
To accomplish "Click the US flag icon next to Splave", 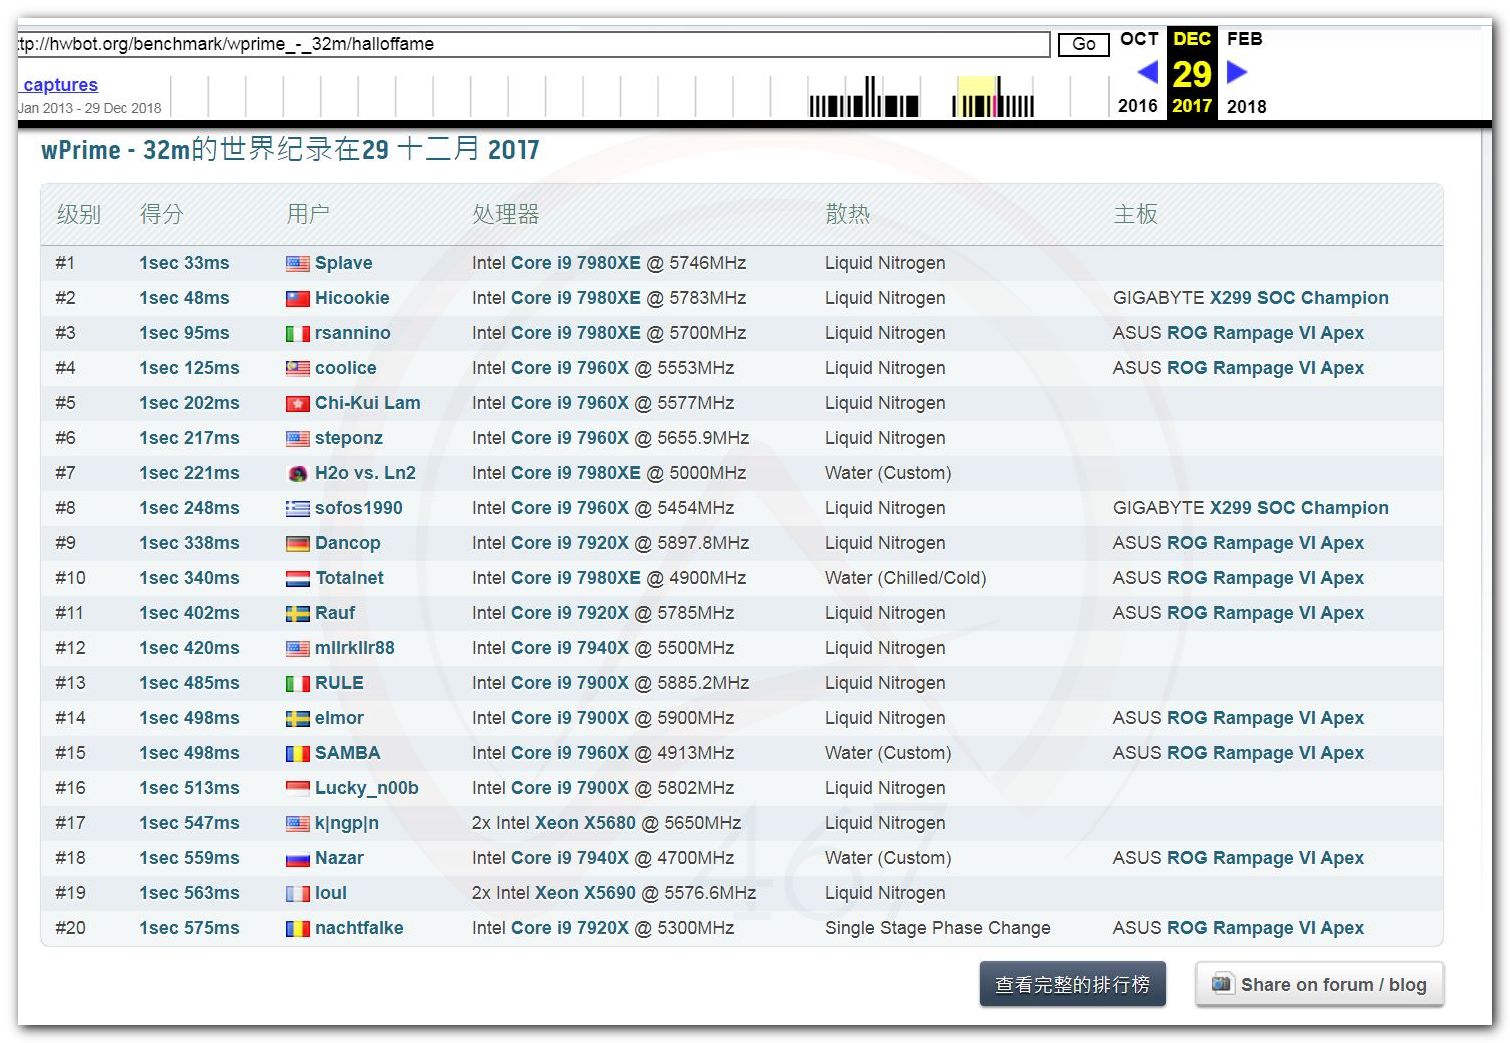I will tap(297, 264).
